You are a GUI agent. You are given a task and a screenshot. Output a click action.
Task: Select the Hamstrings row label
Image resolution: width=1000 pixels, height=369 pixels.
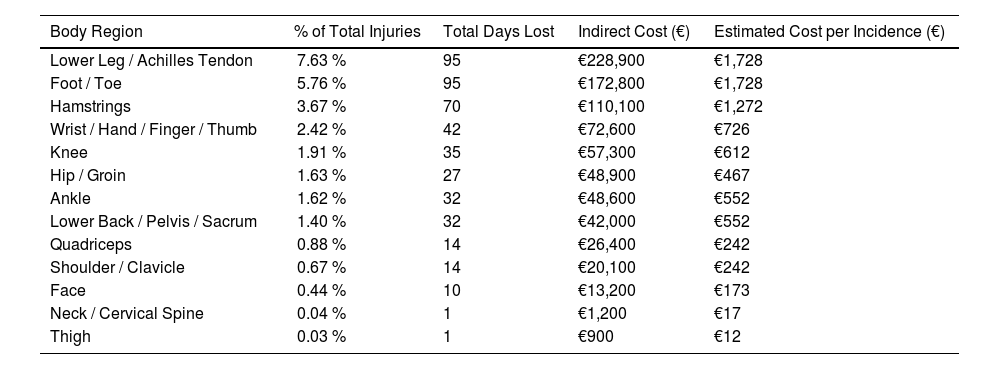(90, 106)
